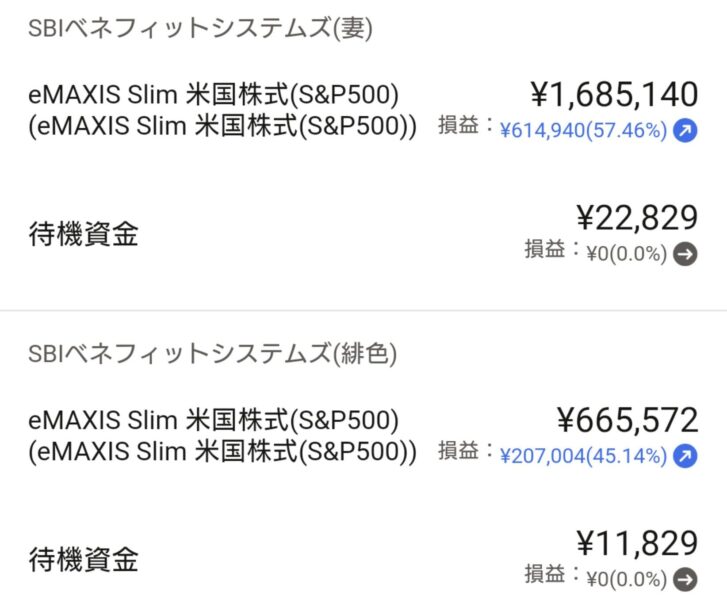Select 待機資金 label in the 緋色 account
The width and height of the screenshot is (727, 600).
(83, 558)
